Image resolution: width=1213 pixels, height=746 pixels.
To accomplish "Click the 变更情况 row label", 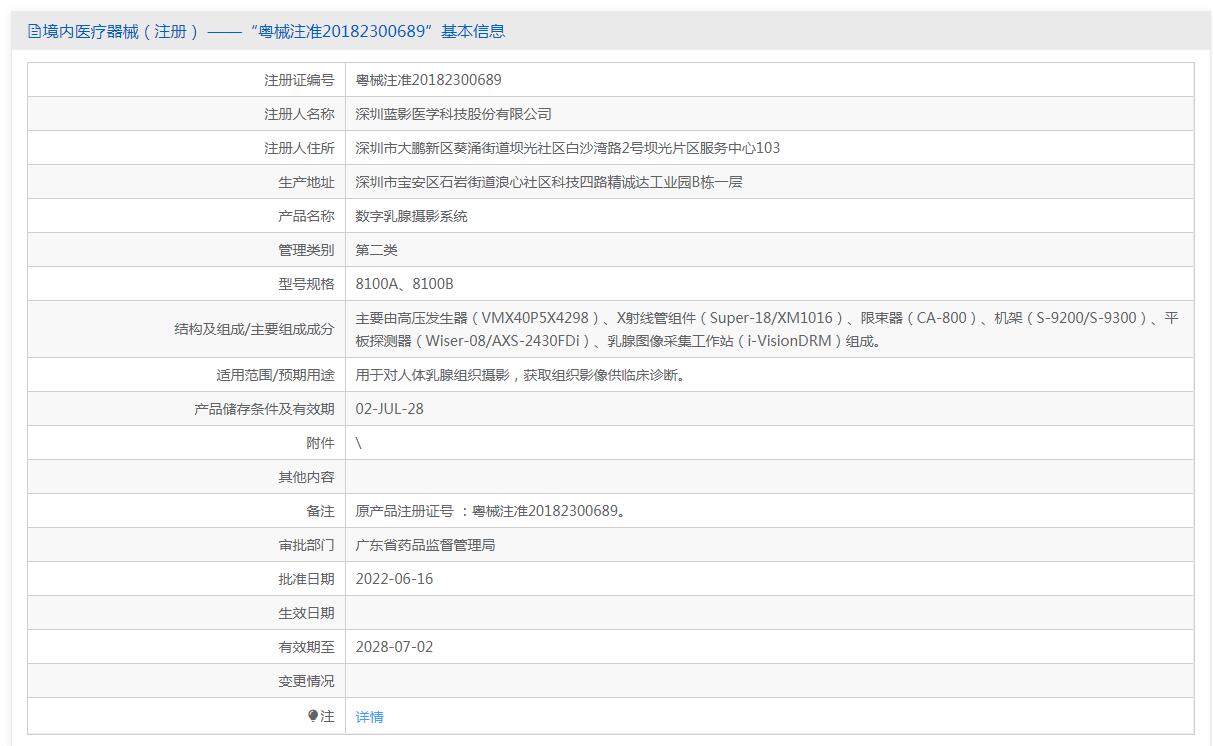I will (x=306, y=681).
